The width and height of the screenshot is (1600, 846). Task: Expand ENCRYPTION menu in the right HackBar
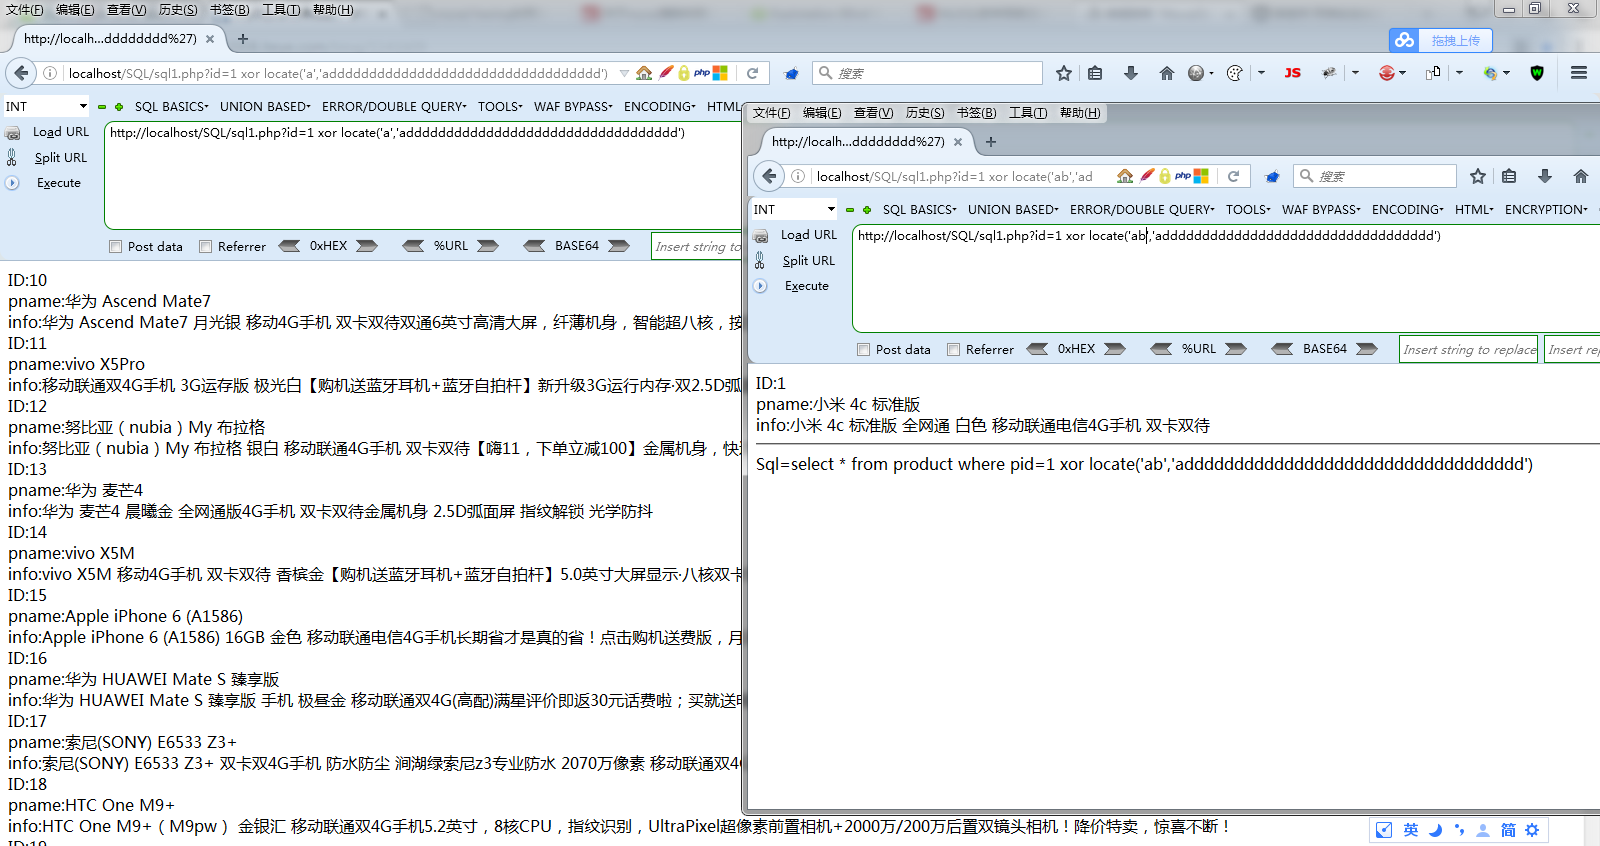[1546, 209]
